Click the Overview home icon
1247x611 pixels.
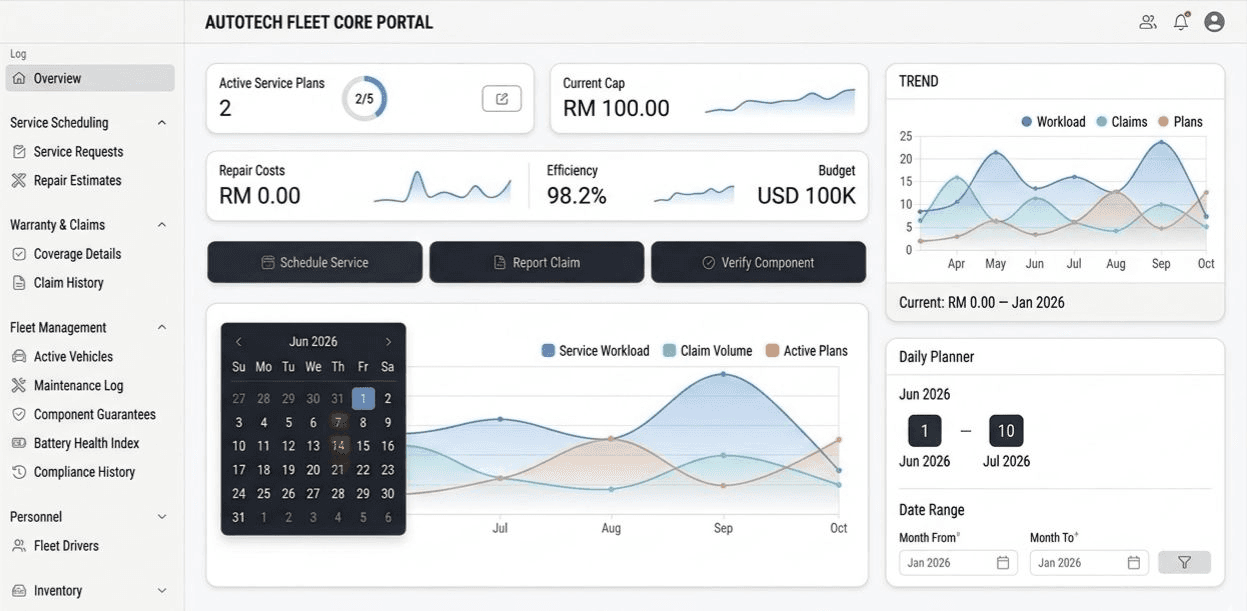click(x=19, y=78)
